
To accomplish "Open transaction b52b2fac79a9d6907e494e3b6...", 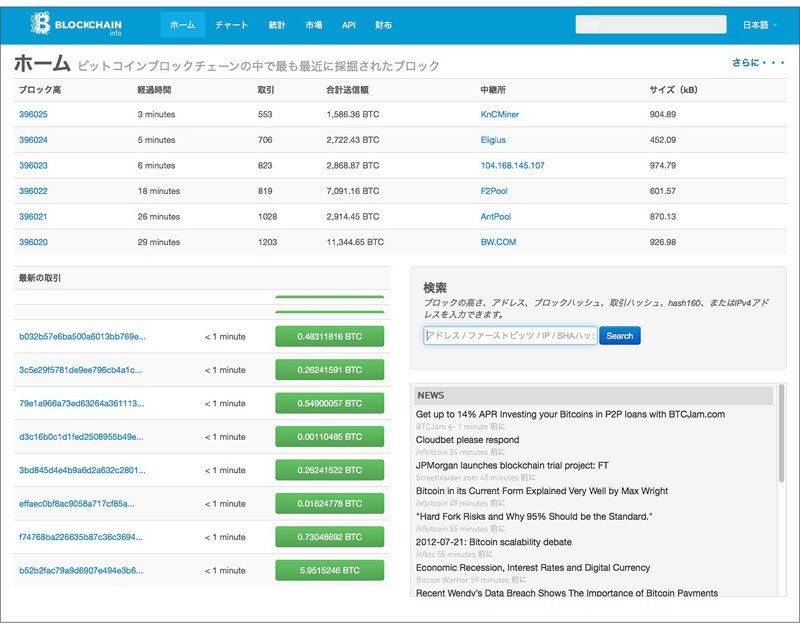I will pyautogui.click(x=81, y=571).
